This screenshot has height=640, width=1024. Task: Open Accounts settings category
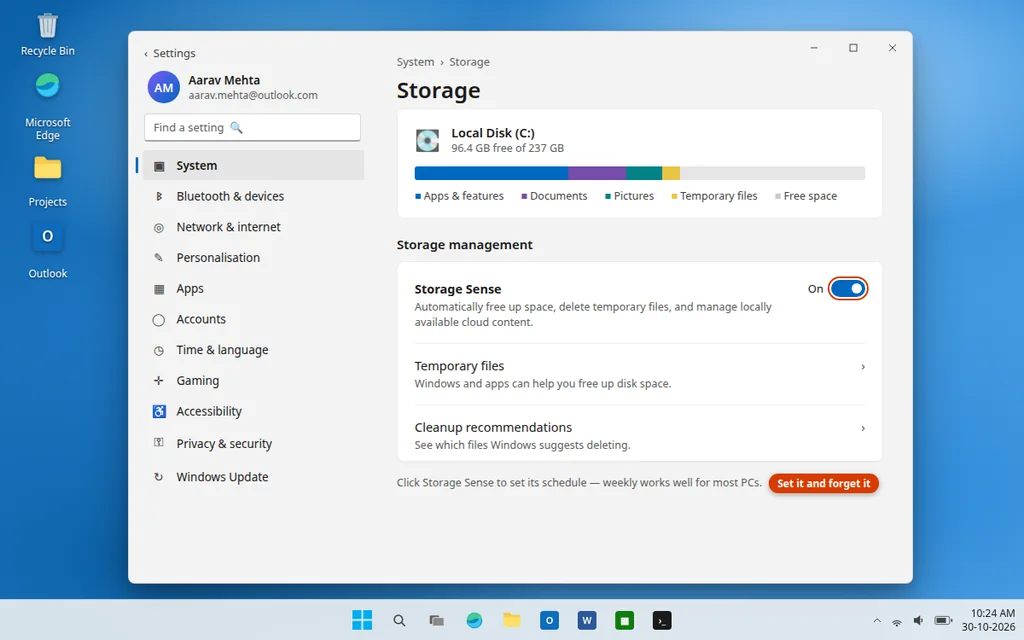coord(253,319)
